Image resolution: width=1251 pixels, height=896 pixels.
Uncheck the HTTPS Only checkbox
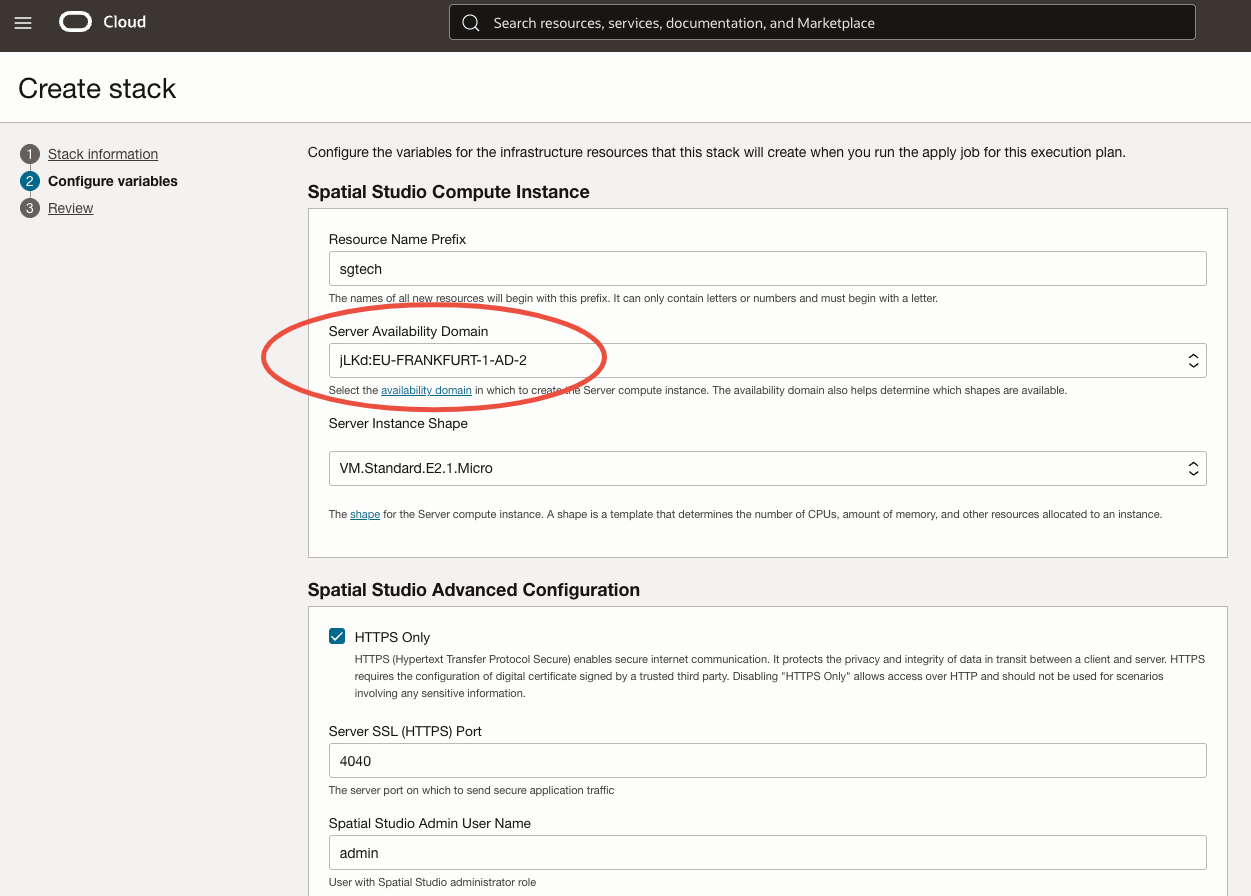(x=337, y=637)
